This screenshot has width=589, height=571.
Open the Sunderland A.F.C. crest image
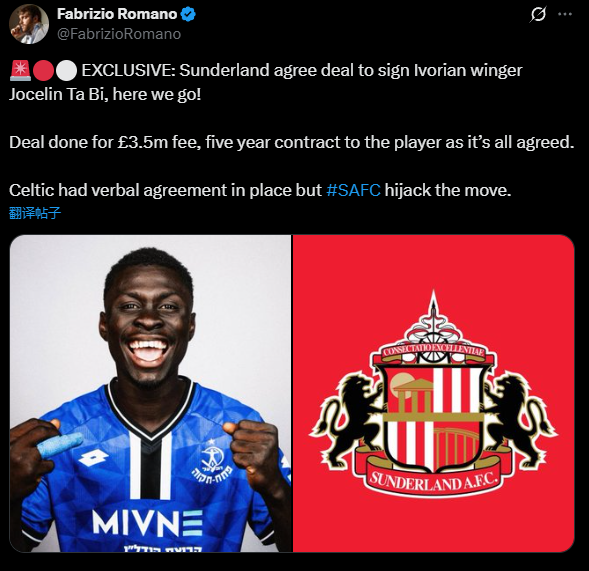[433, 393]
